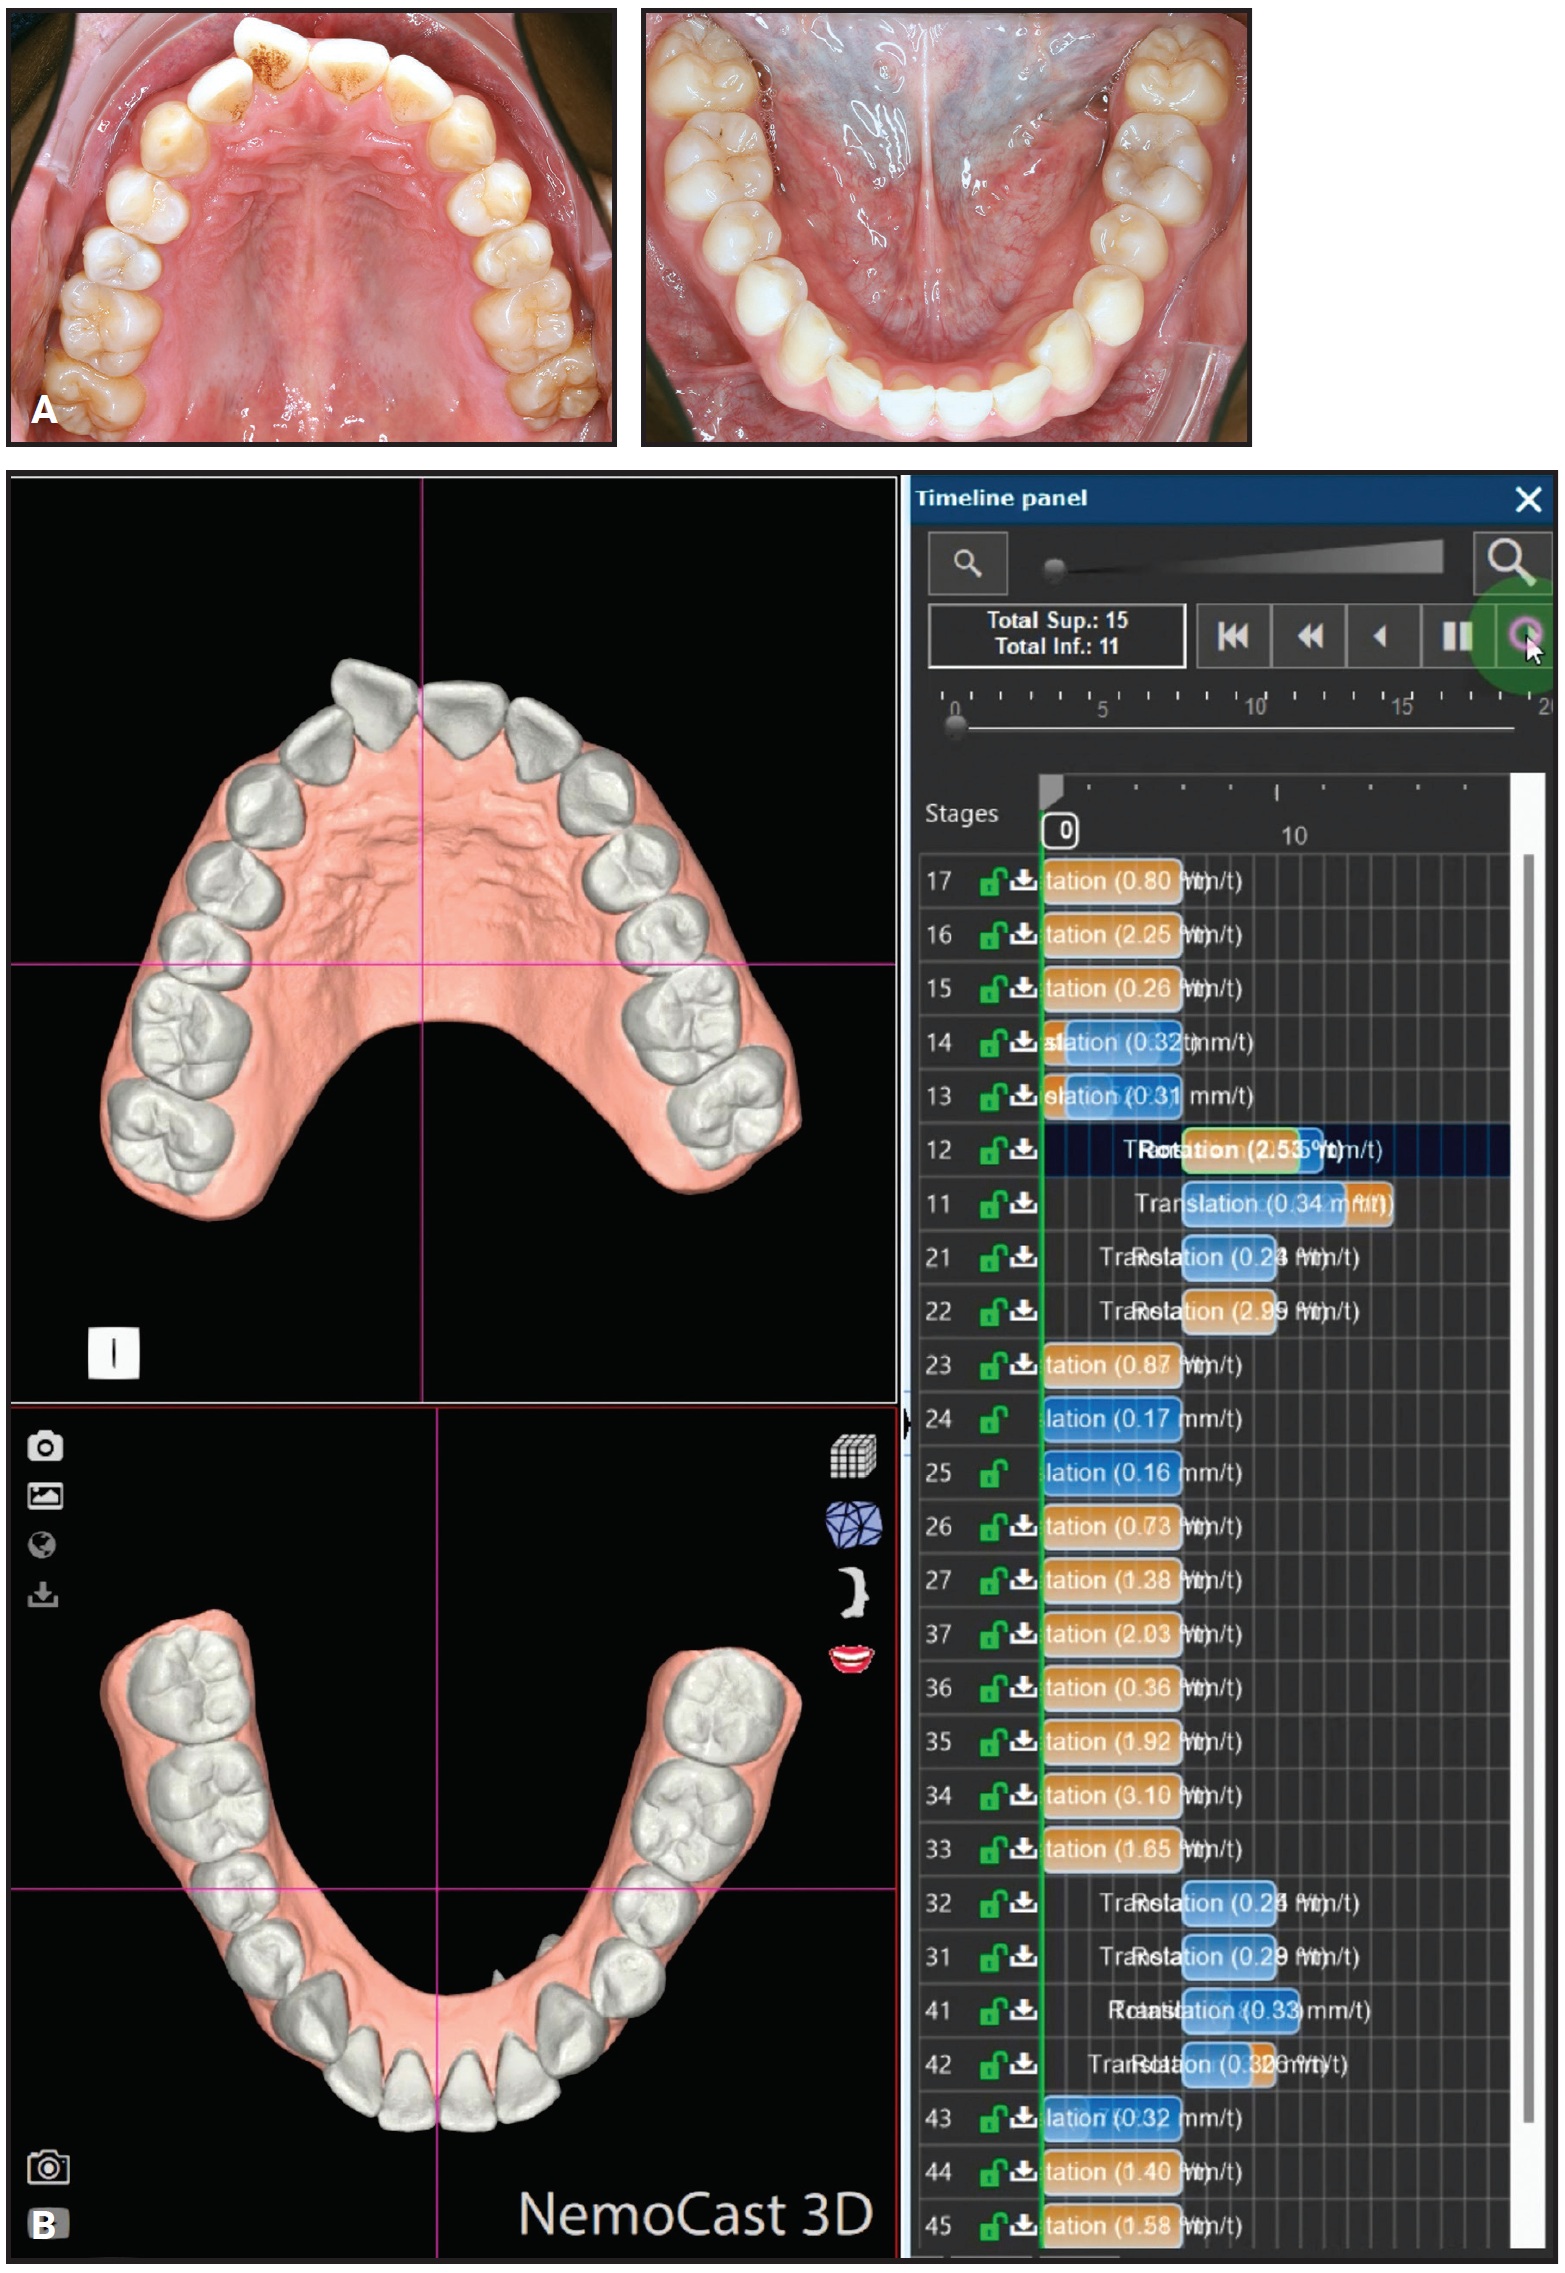Screen dimensions: 1565x2273
Task: Click the grid cube icon
Action: point(853,1456)
